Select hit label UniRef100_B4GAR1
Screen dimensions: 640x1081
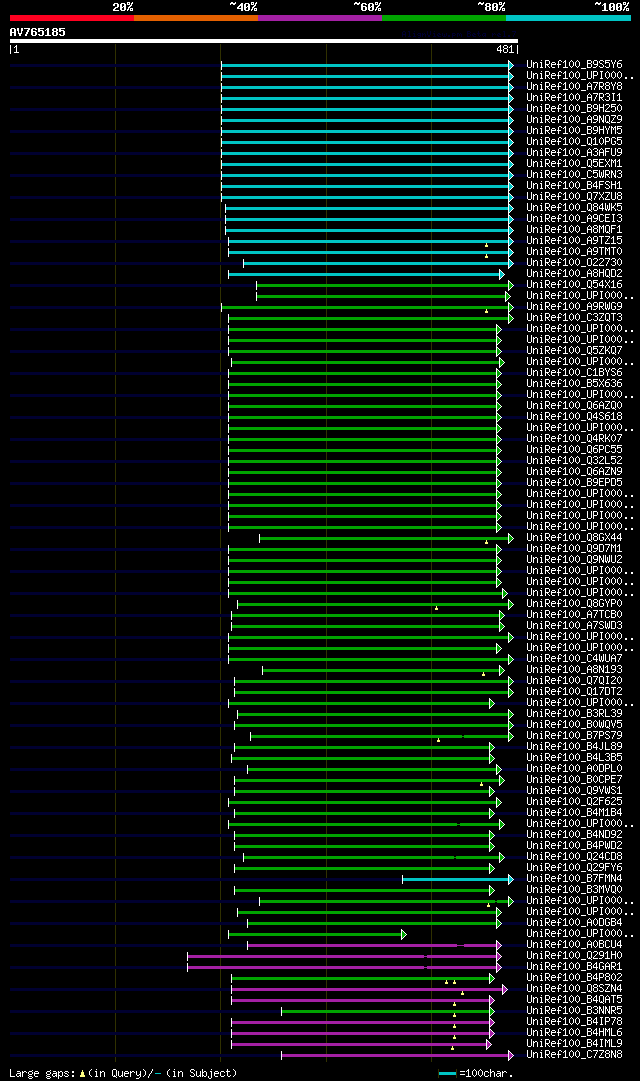coord(574,967)
